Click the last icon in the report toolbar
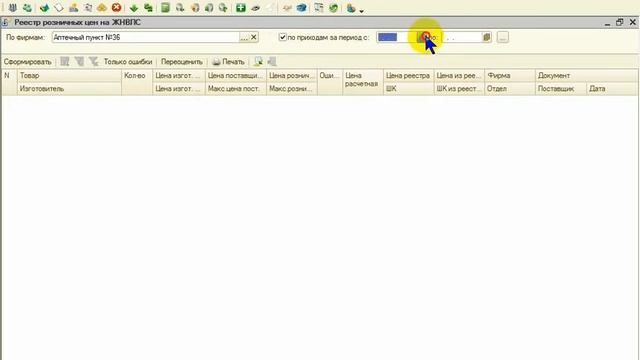The image size is (640, 360). click(272, 62)
